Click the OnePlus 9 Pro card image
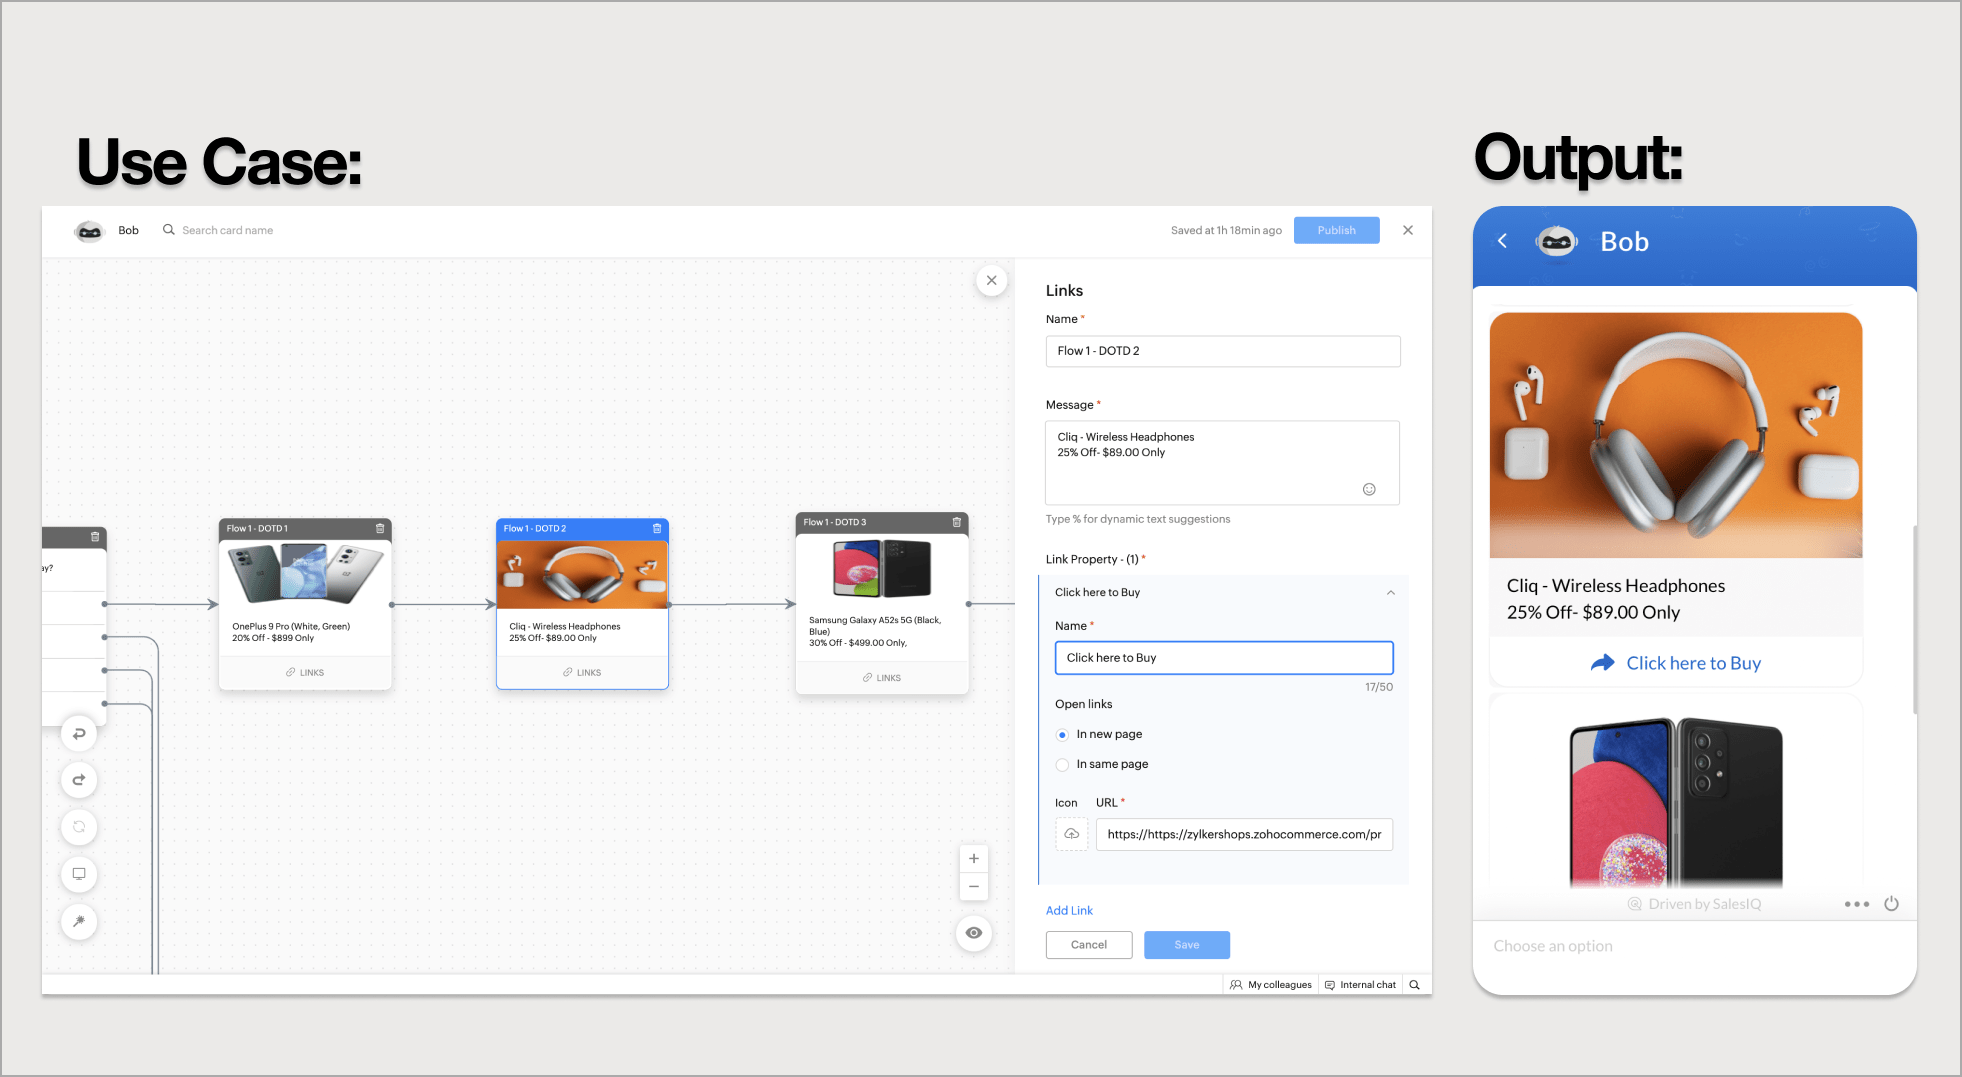 click(x=305, y=573)
